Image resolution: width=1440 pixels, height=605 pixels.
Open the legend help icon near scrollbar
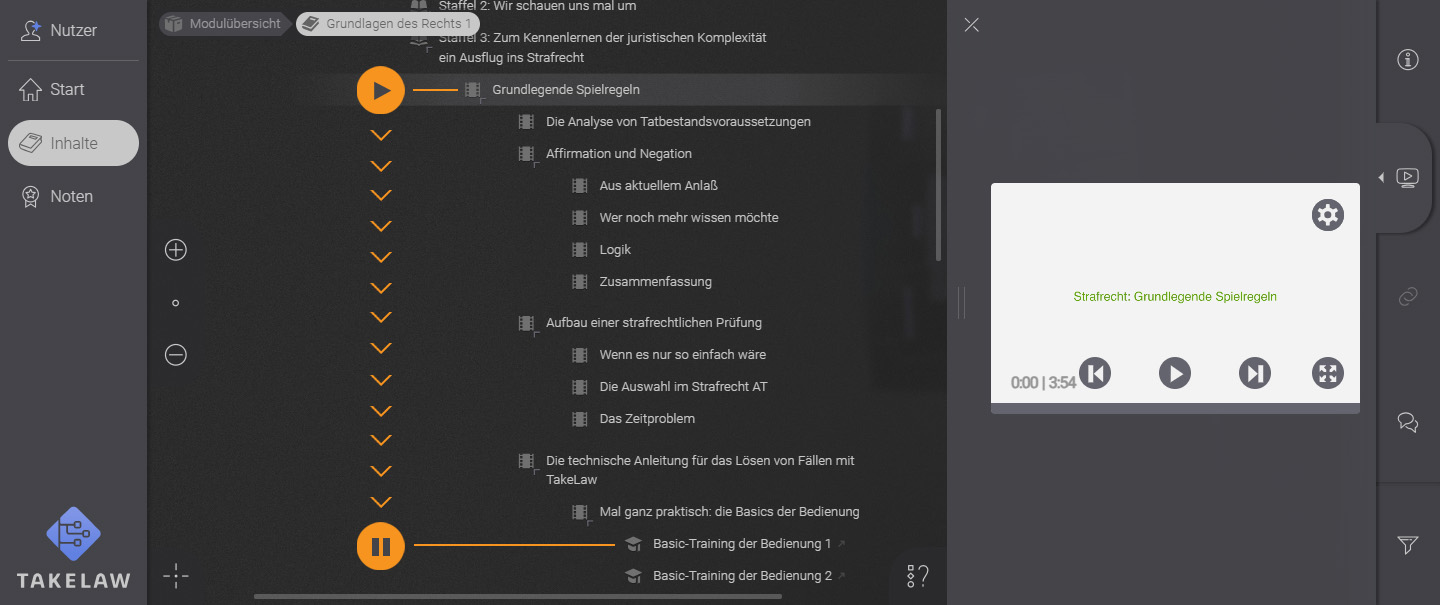pos(915,575)
